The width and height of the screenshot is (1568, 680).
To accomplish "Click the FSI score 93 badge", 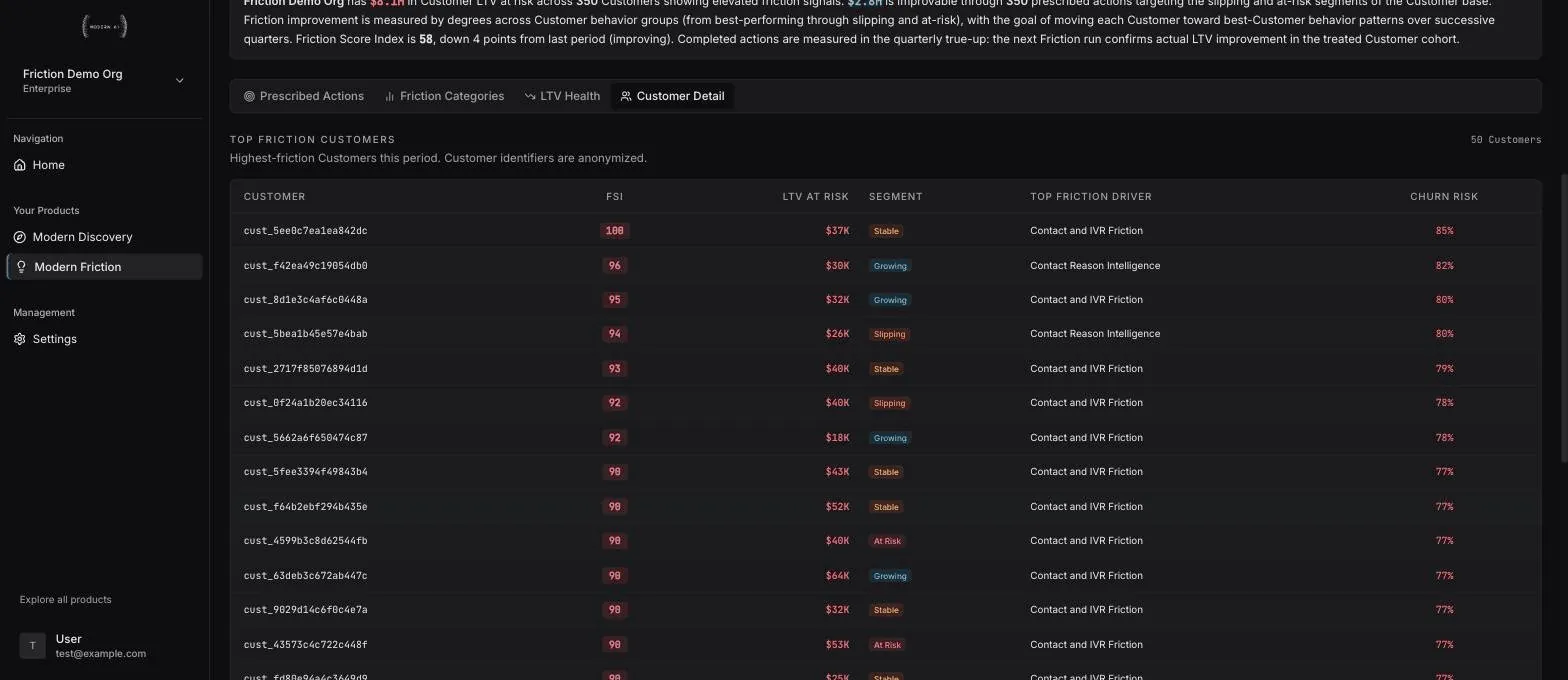I will coord(614,369).
